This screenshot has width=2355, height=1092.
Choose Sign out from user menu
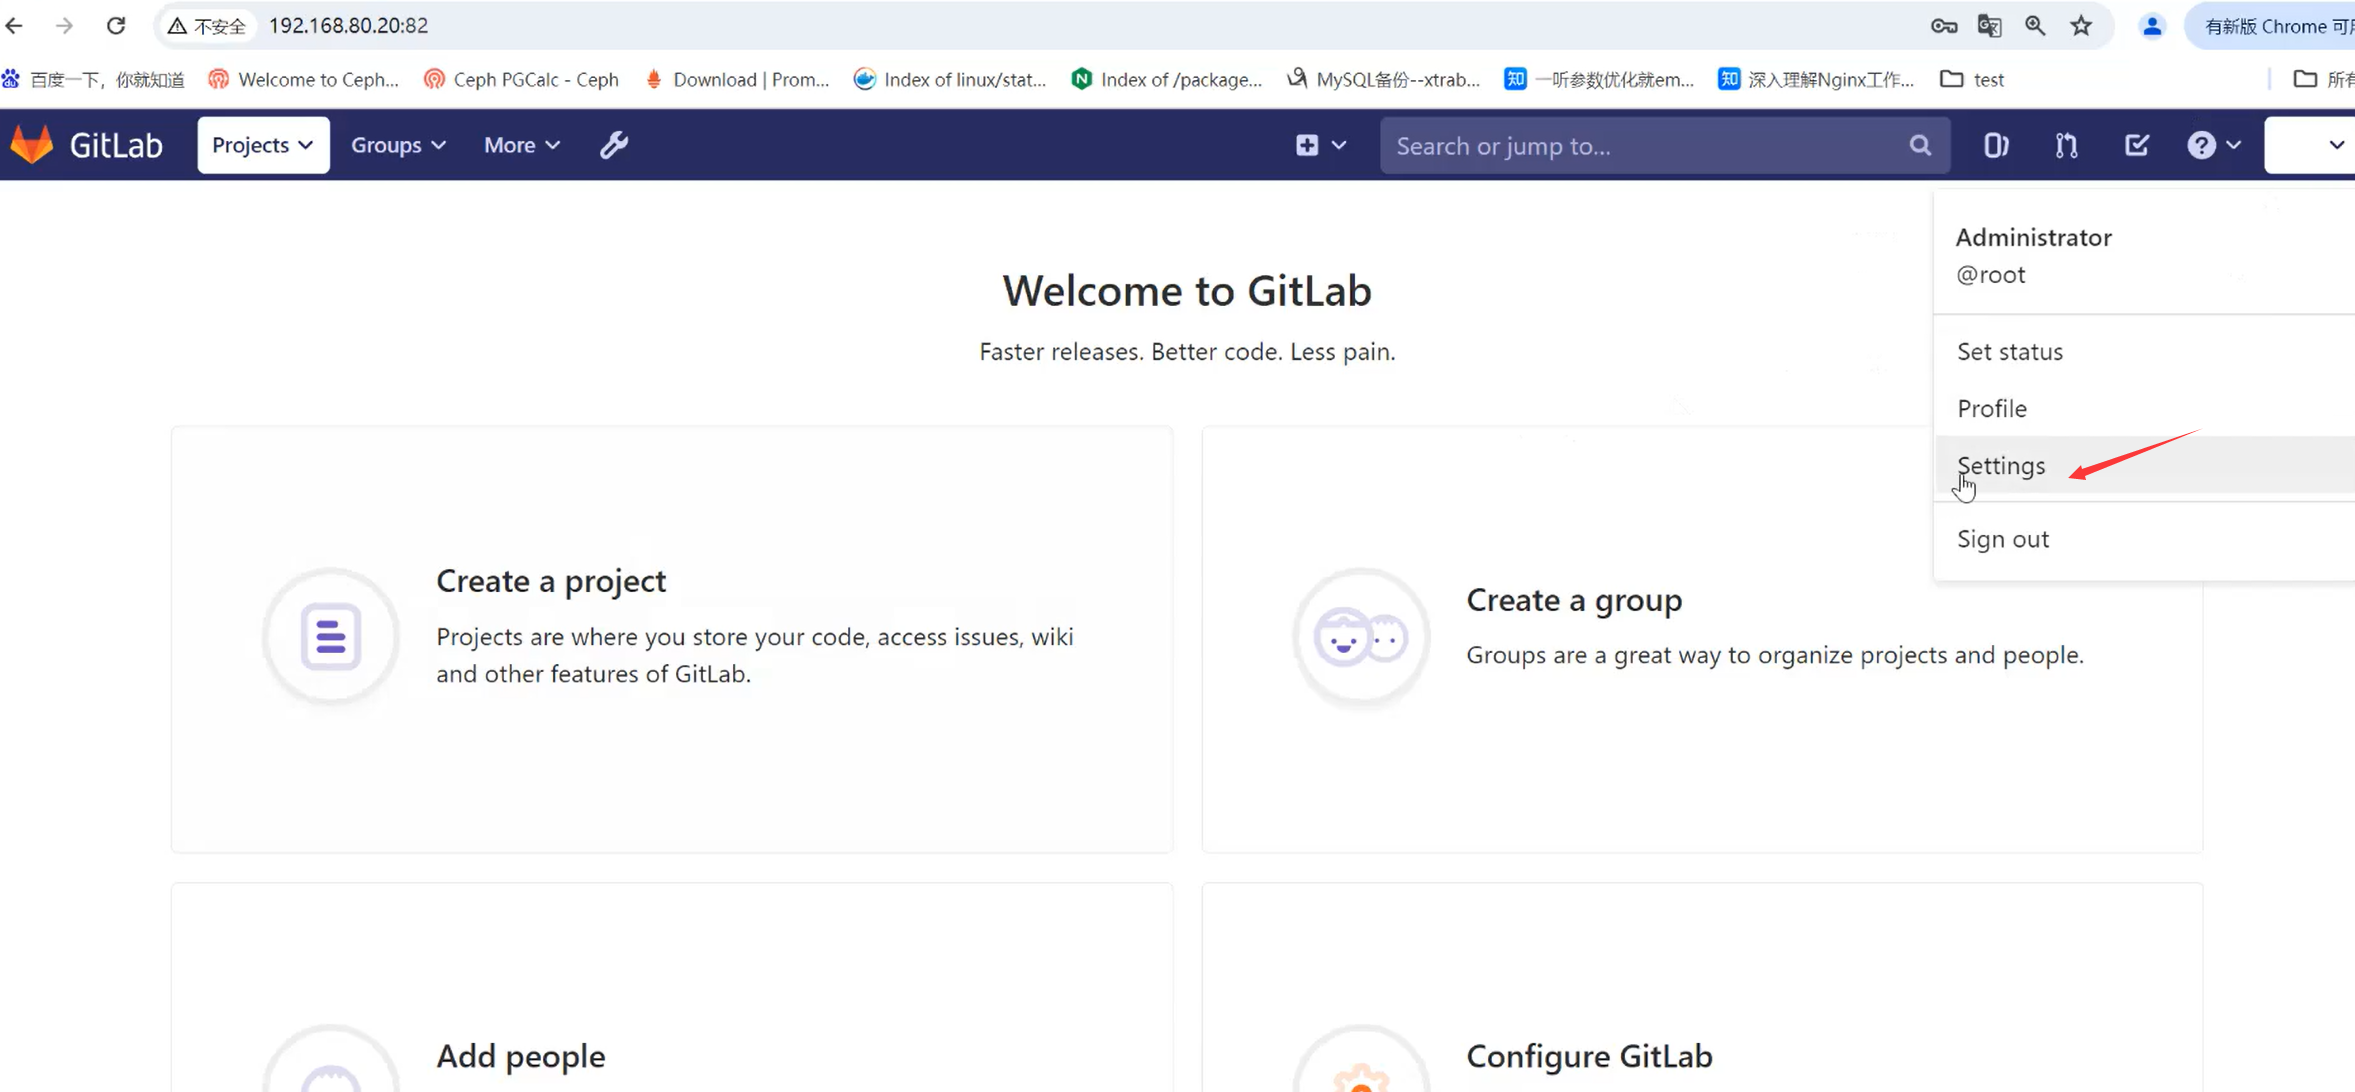(2002, 539)
